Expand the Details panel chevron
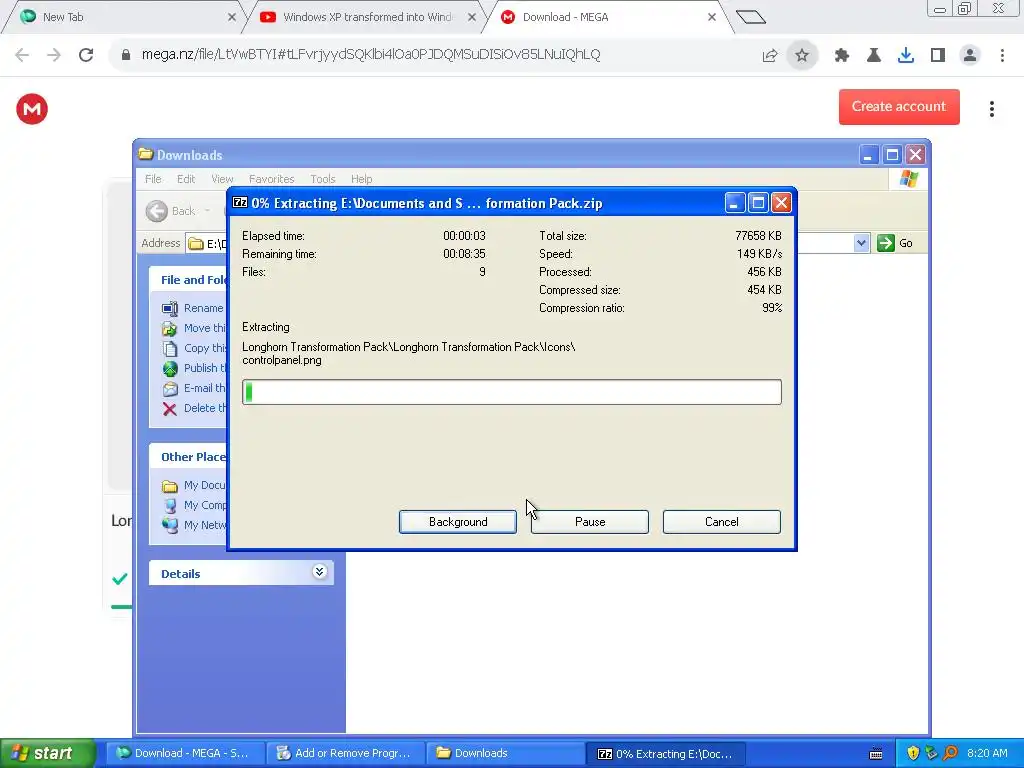Screen dimensions: 1024x768 point(319,572)
